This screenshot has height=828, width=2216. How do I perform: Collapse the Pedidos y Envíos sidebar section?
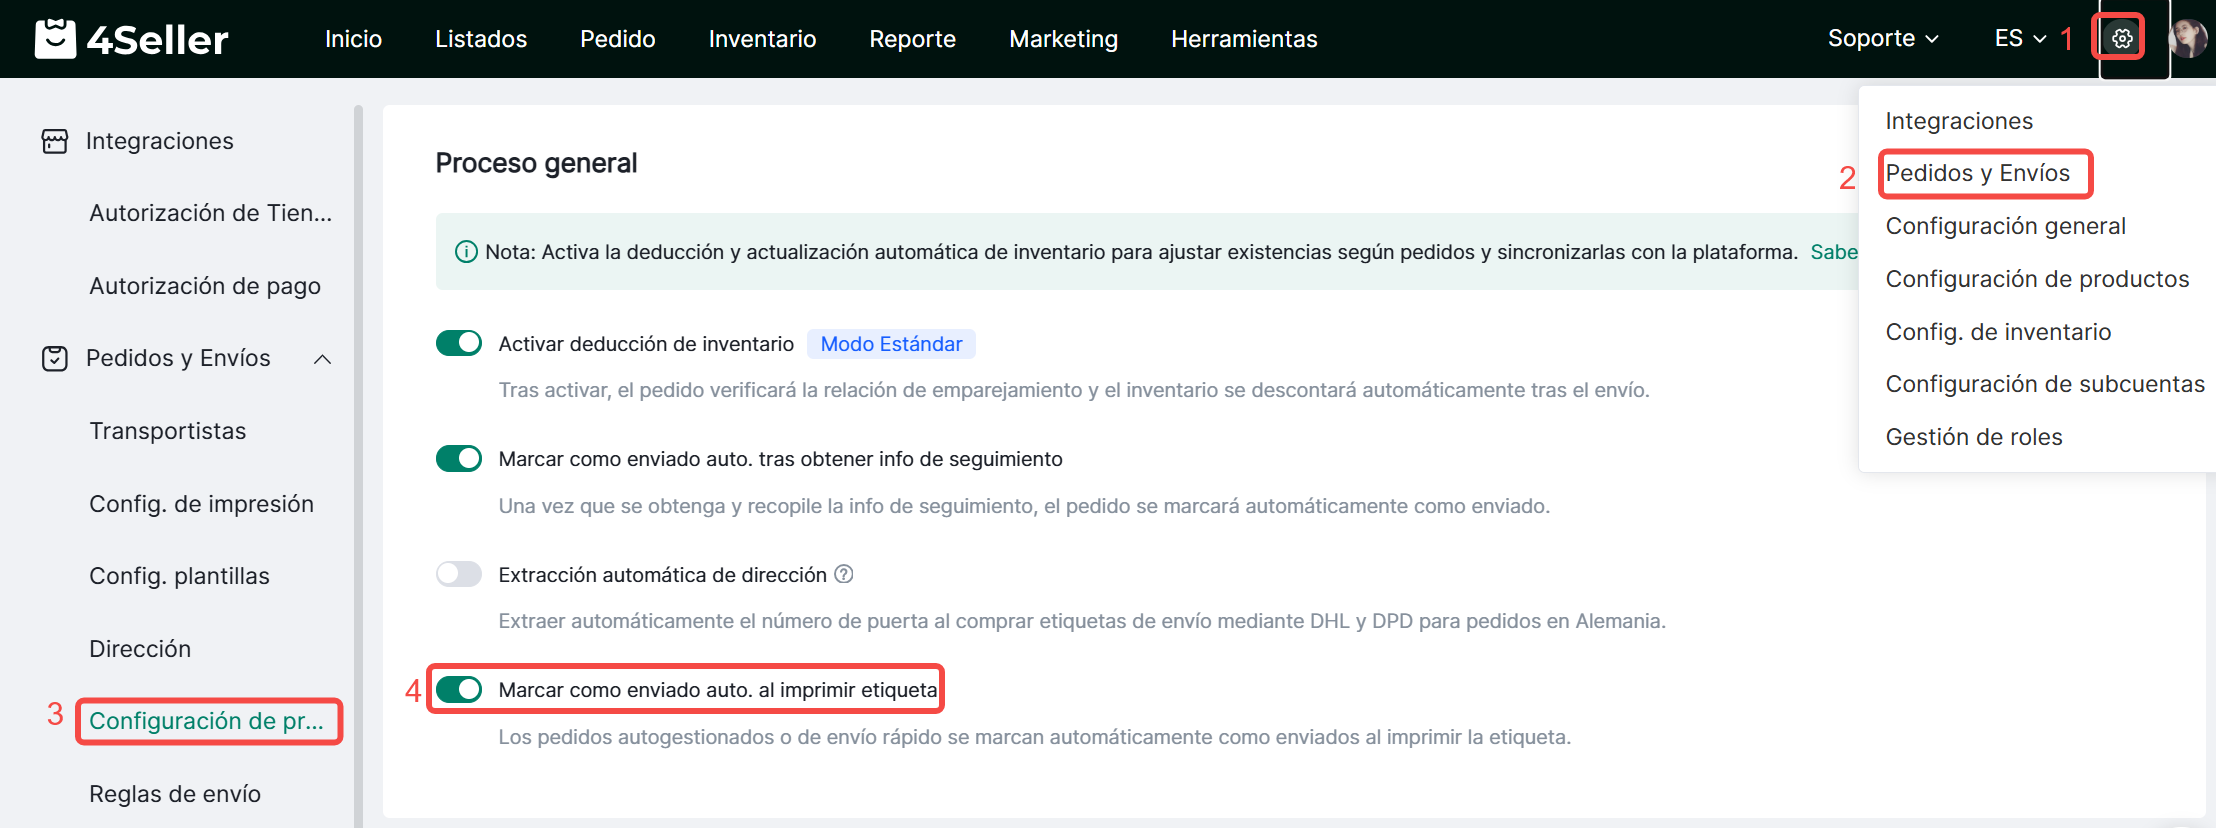322,359
